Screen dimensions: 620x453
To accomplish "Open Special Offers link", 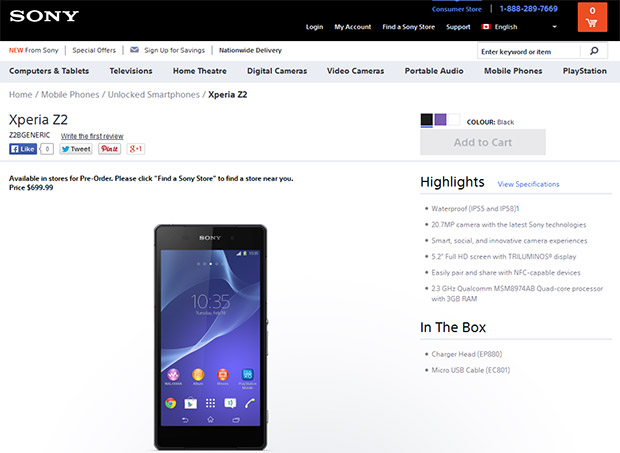I will coord(94,50).
